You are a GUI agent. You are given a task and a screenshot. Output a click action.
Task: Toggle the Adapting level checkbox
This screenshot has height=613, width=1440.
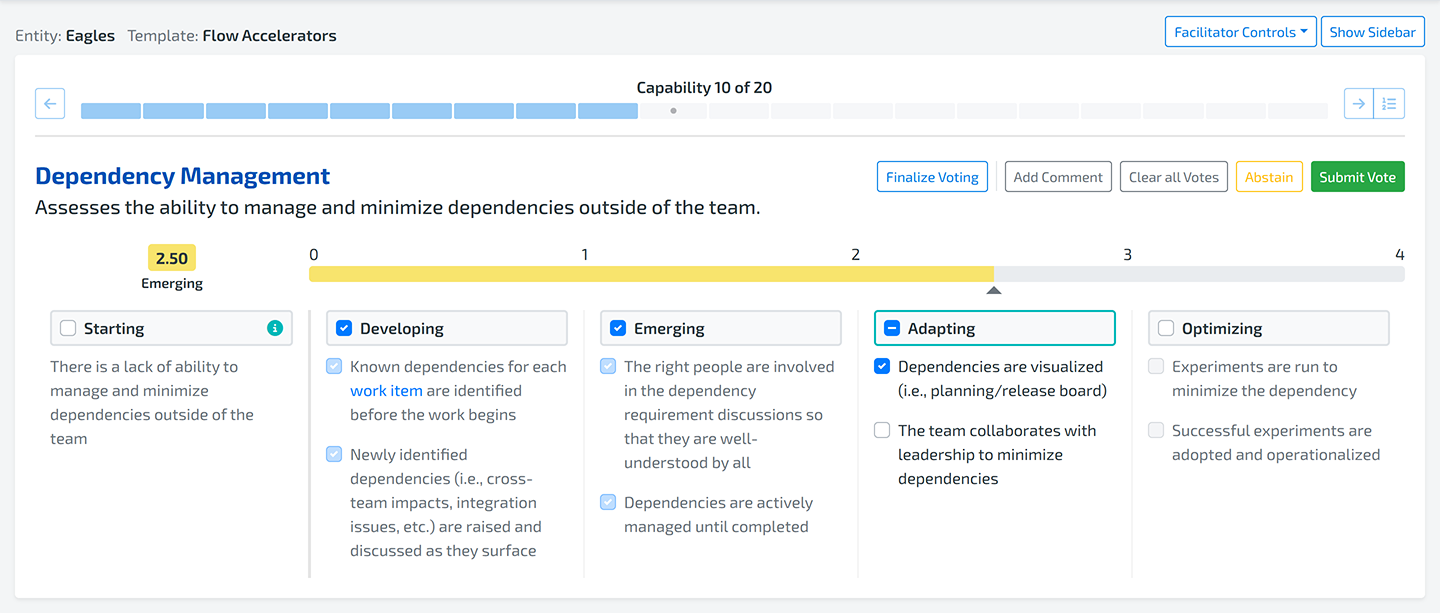(892, 328)
